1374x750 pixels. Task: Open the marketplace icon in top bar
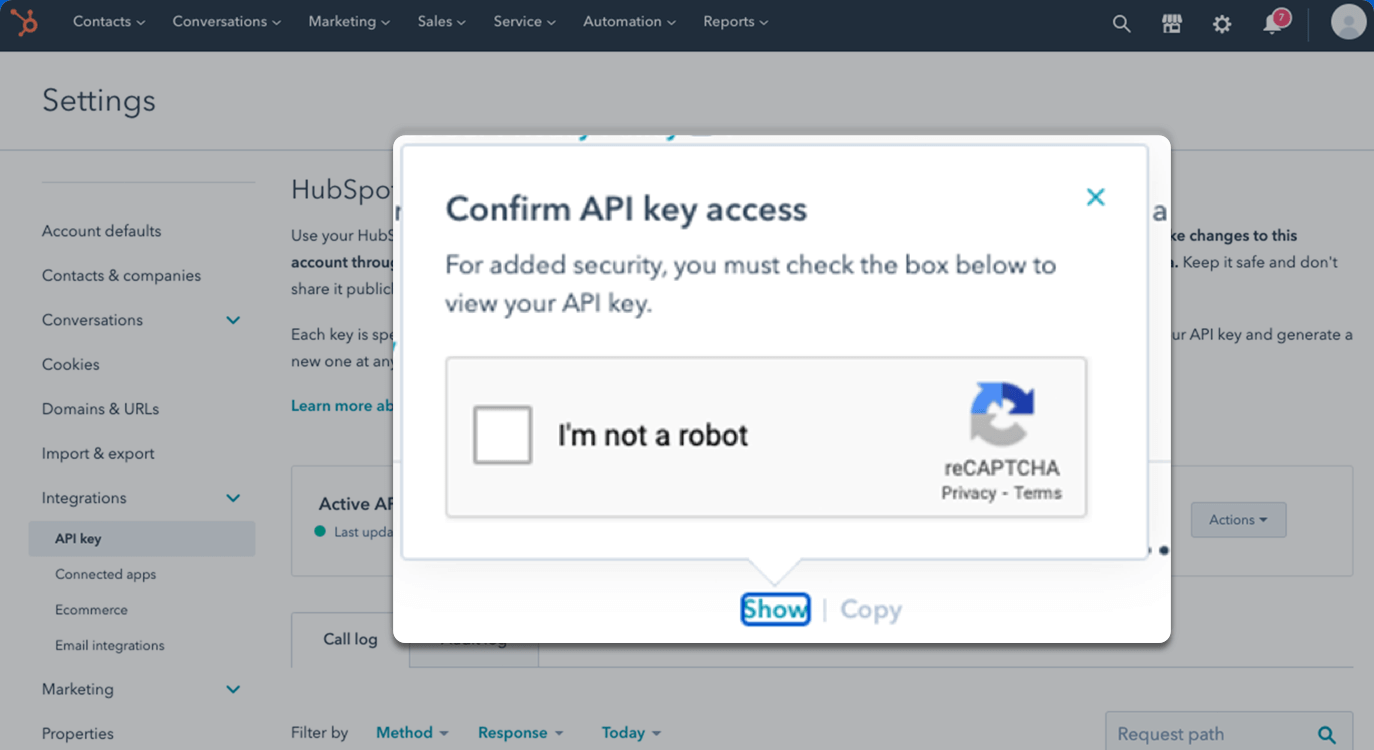[1172, 23]
